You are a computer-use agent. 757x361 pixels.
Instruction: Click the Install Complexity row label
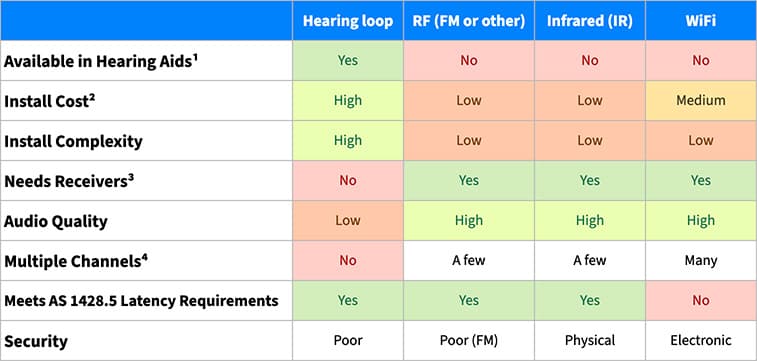(x=73, y=141)
